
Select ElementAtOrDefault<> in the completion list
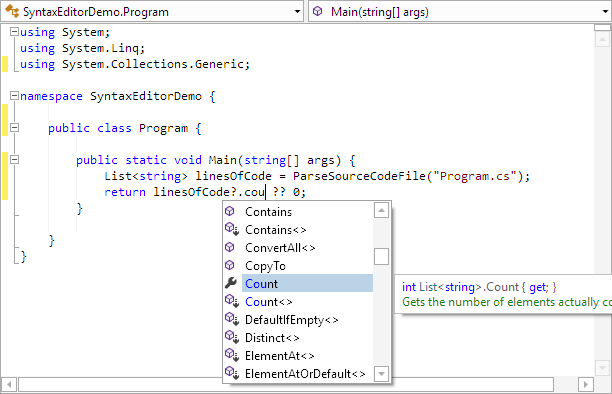307,373
